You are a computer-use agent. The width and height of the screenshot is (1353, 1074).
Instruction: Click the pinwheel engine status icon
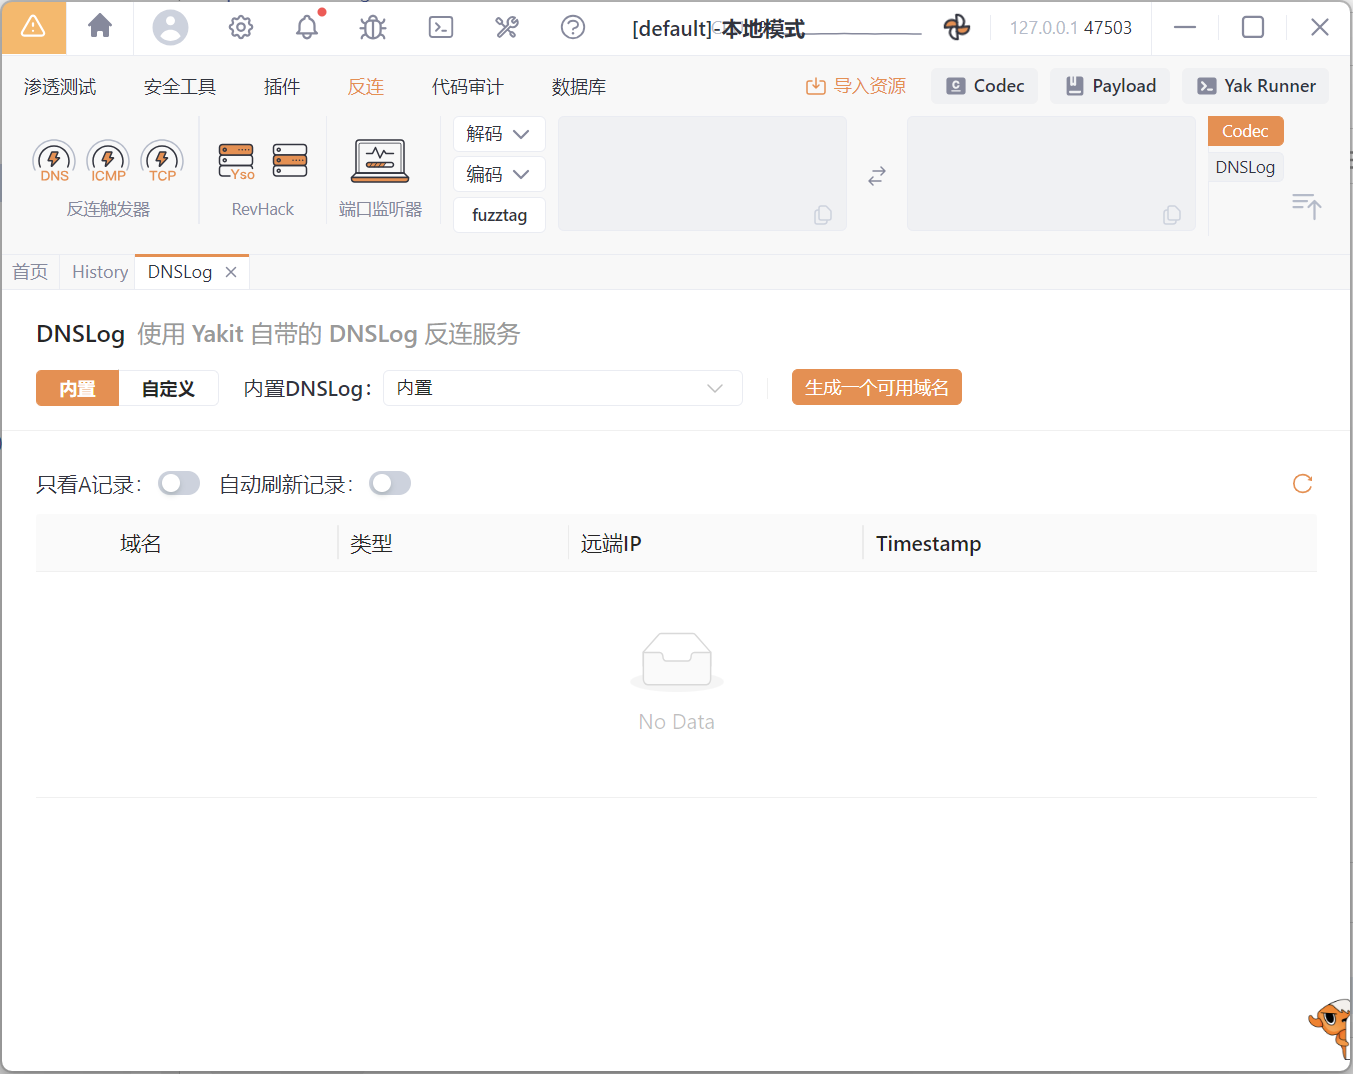[957, 27]
